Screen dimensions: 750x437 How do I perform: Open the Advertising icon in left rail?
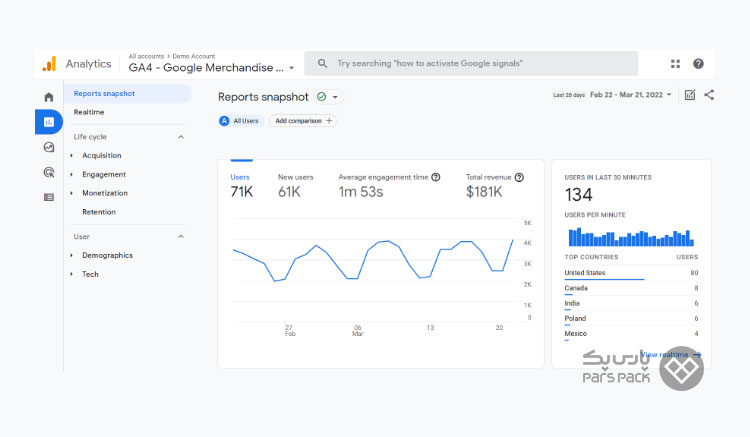pyautogui.click(x=49, y=172)
